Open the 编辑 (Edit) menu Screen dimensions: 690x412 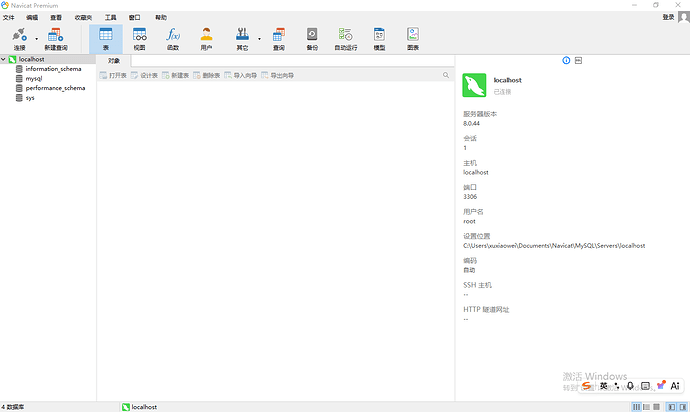[32, 17]
